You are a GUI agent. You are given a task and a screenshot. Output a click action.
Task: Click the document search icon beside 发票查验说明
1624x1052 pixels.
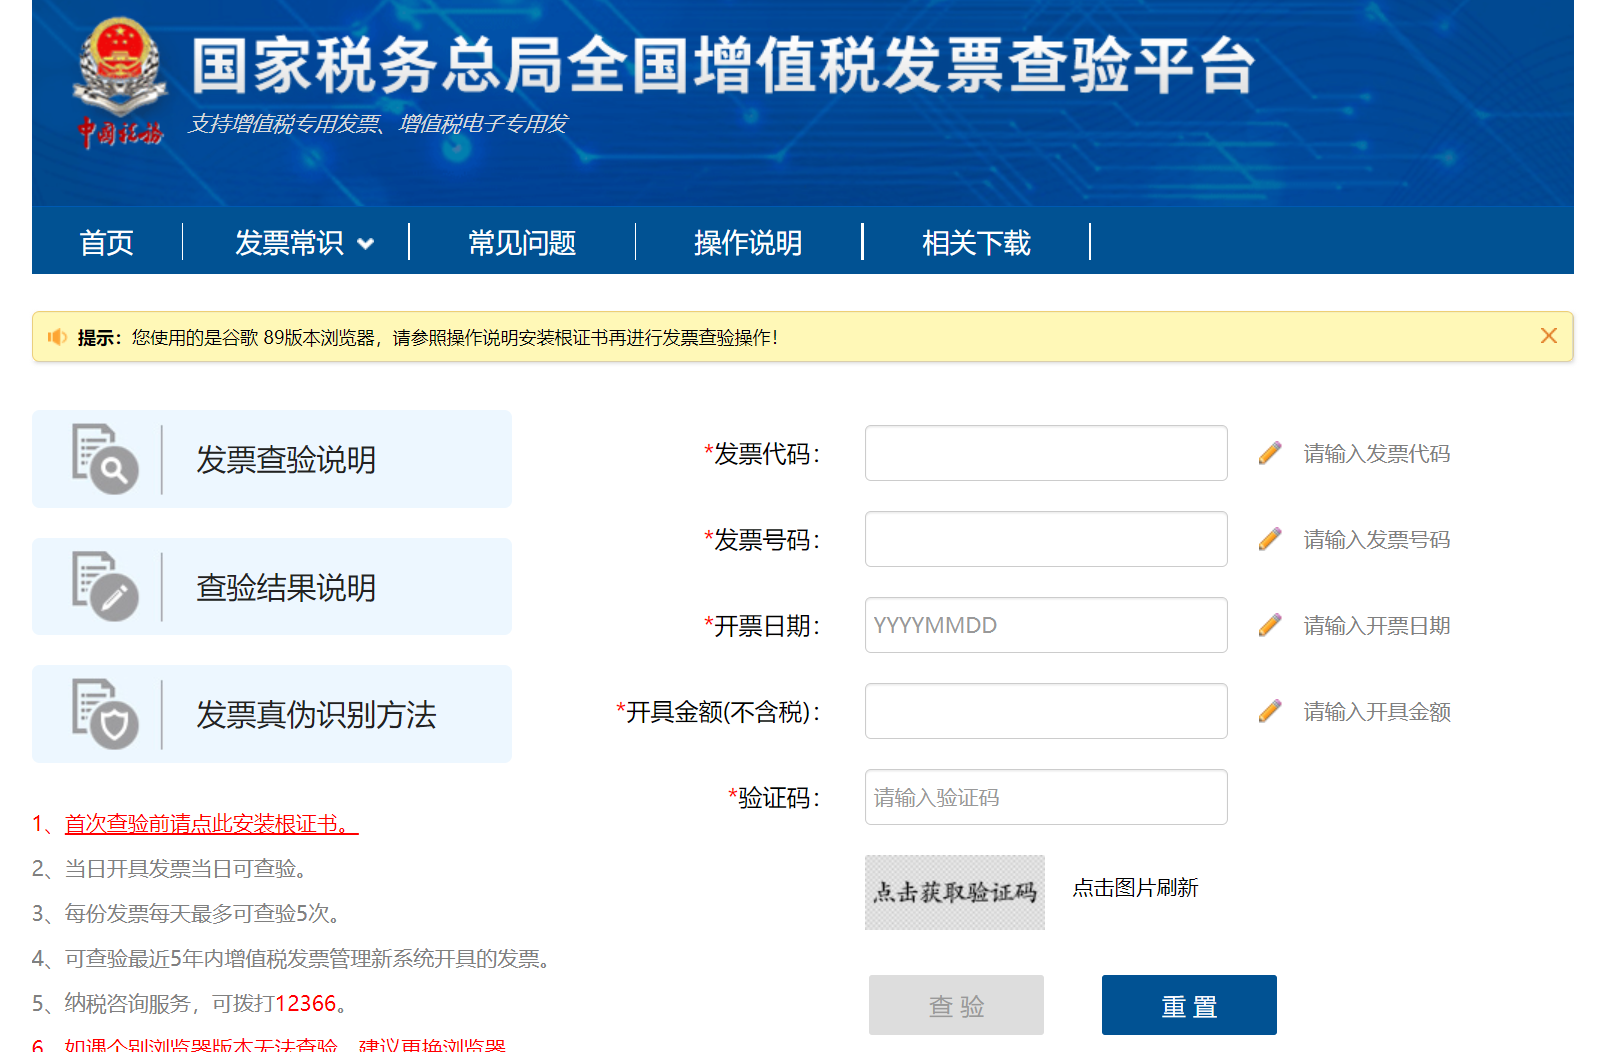[x=105, y=459]
